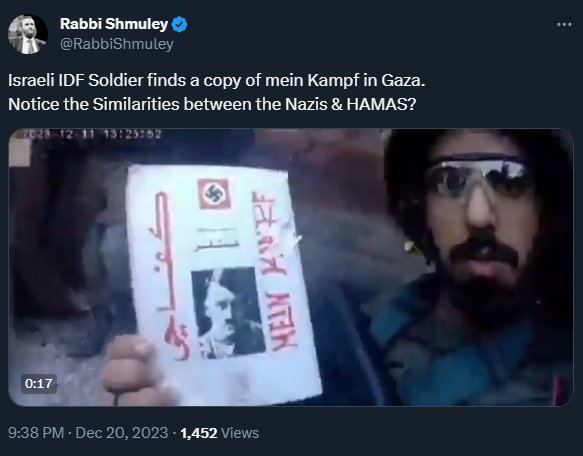
Task: Click the swastika emblem on the book cover
Action: coord(214,193)
